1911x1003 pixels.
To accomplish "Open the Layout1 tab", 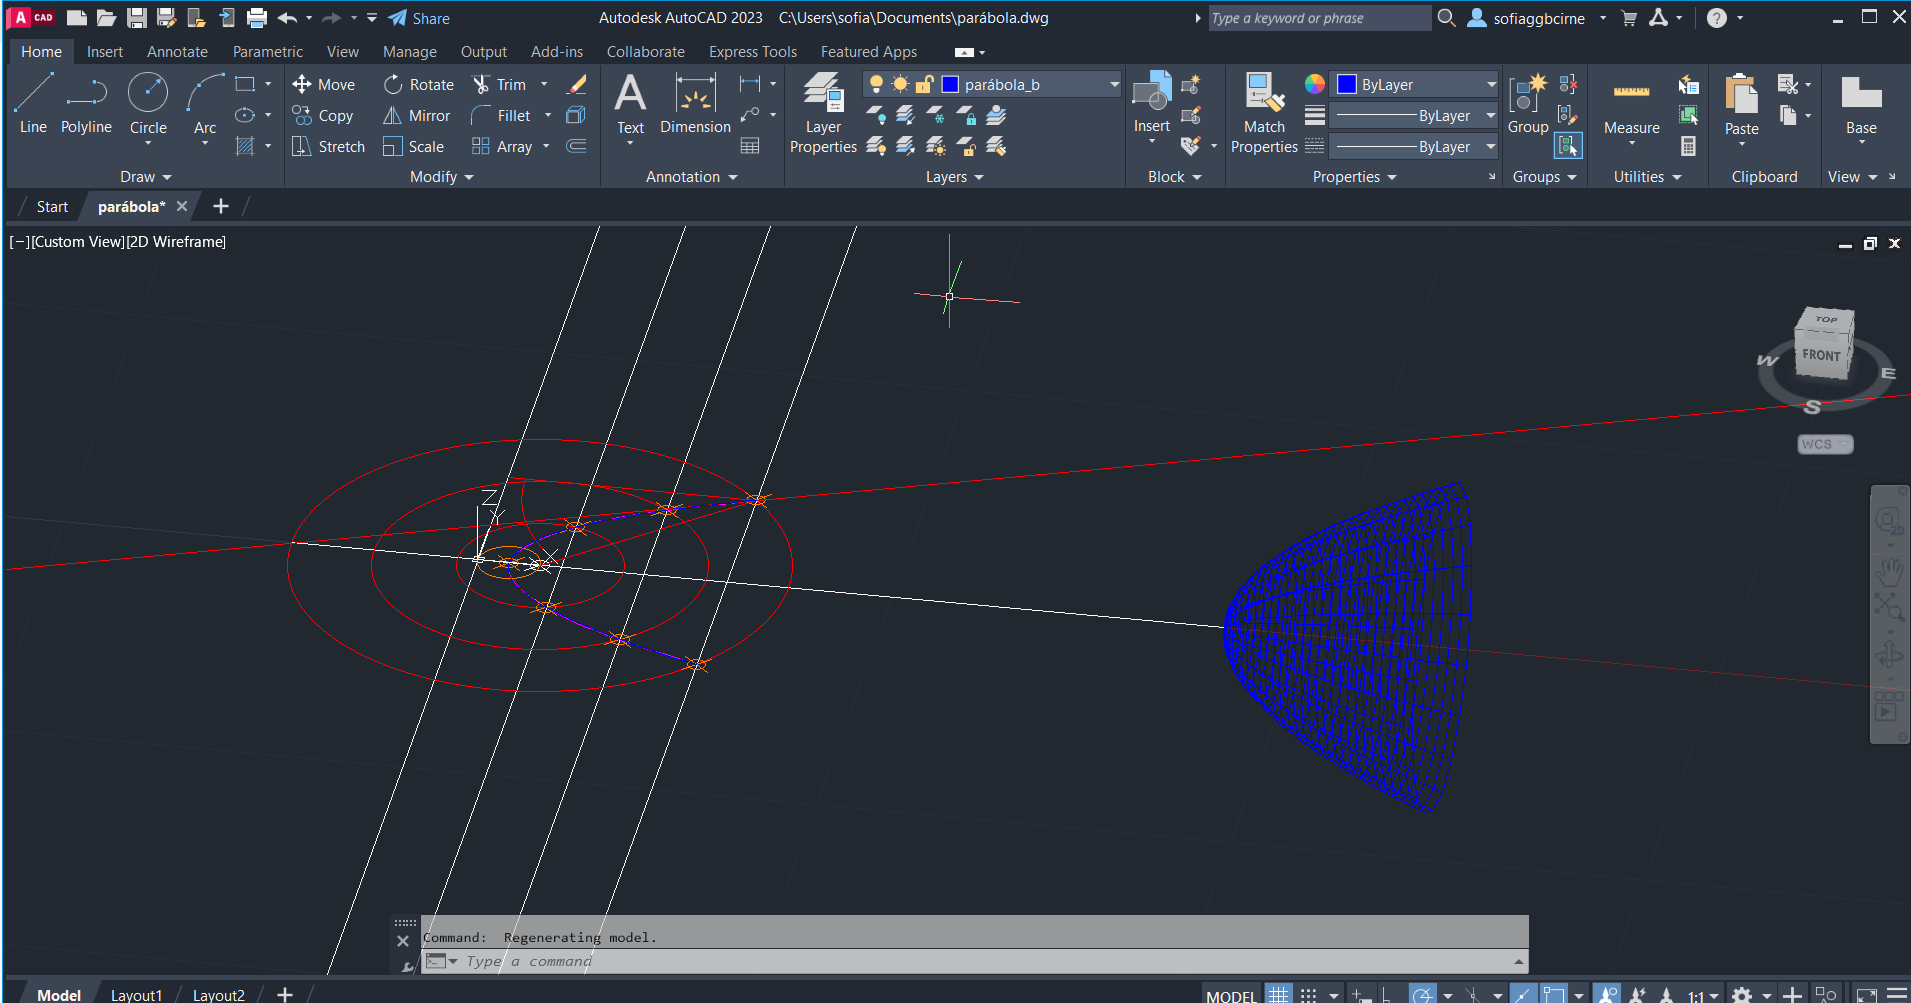I will 136,995.
